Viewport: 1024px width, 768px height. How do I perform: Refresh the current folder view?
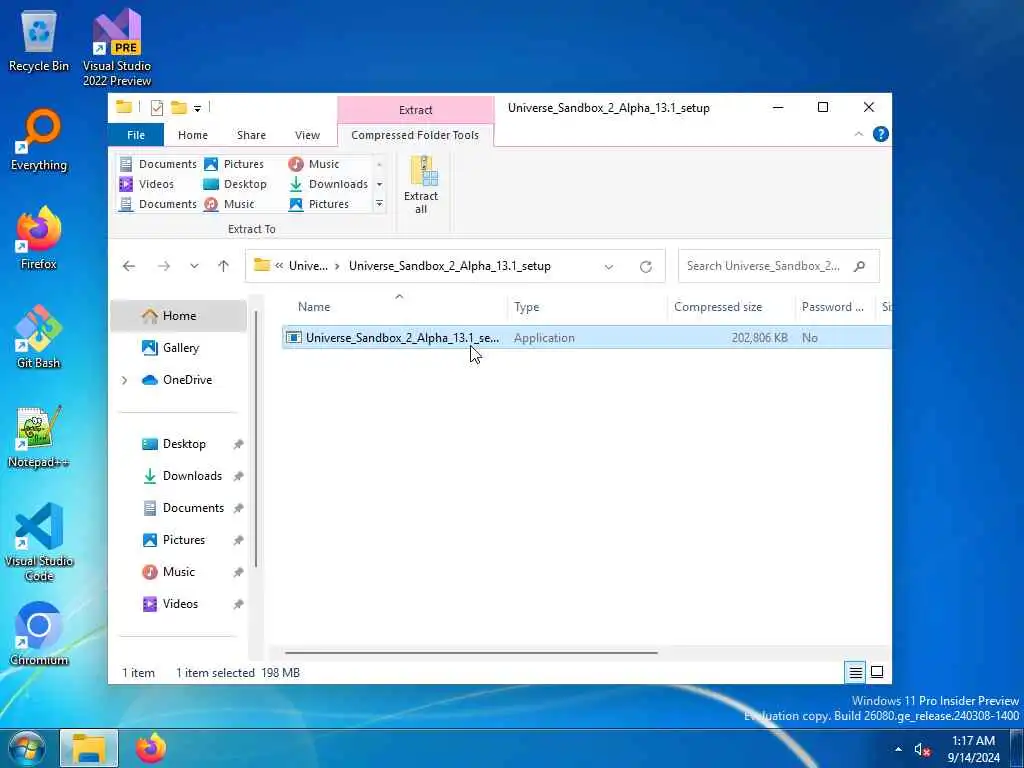coord(646,266)
